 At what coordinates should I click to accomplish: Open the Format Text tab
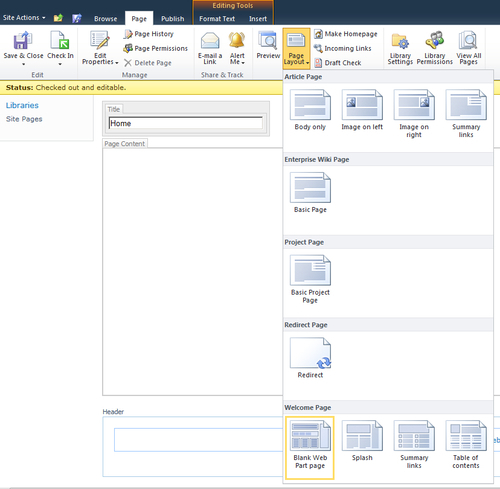pos(217,19)
